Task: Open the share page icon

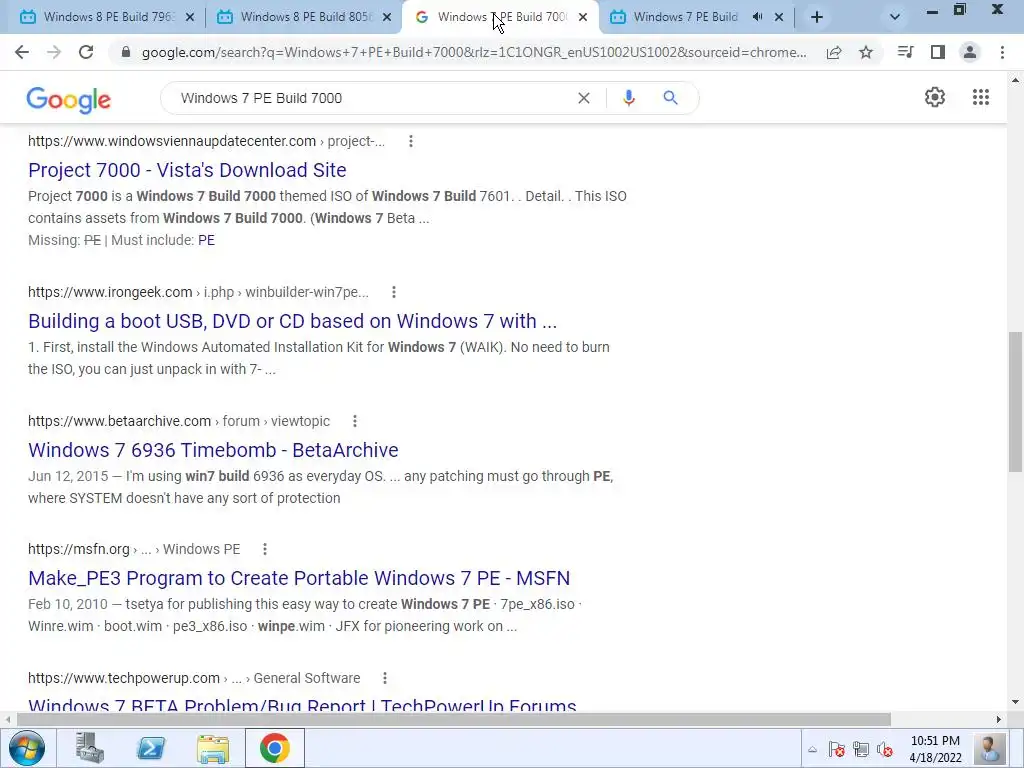Action: point(834,52)
